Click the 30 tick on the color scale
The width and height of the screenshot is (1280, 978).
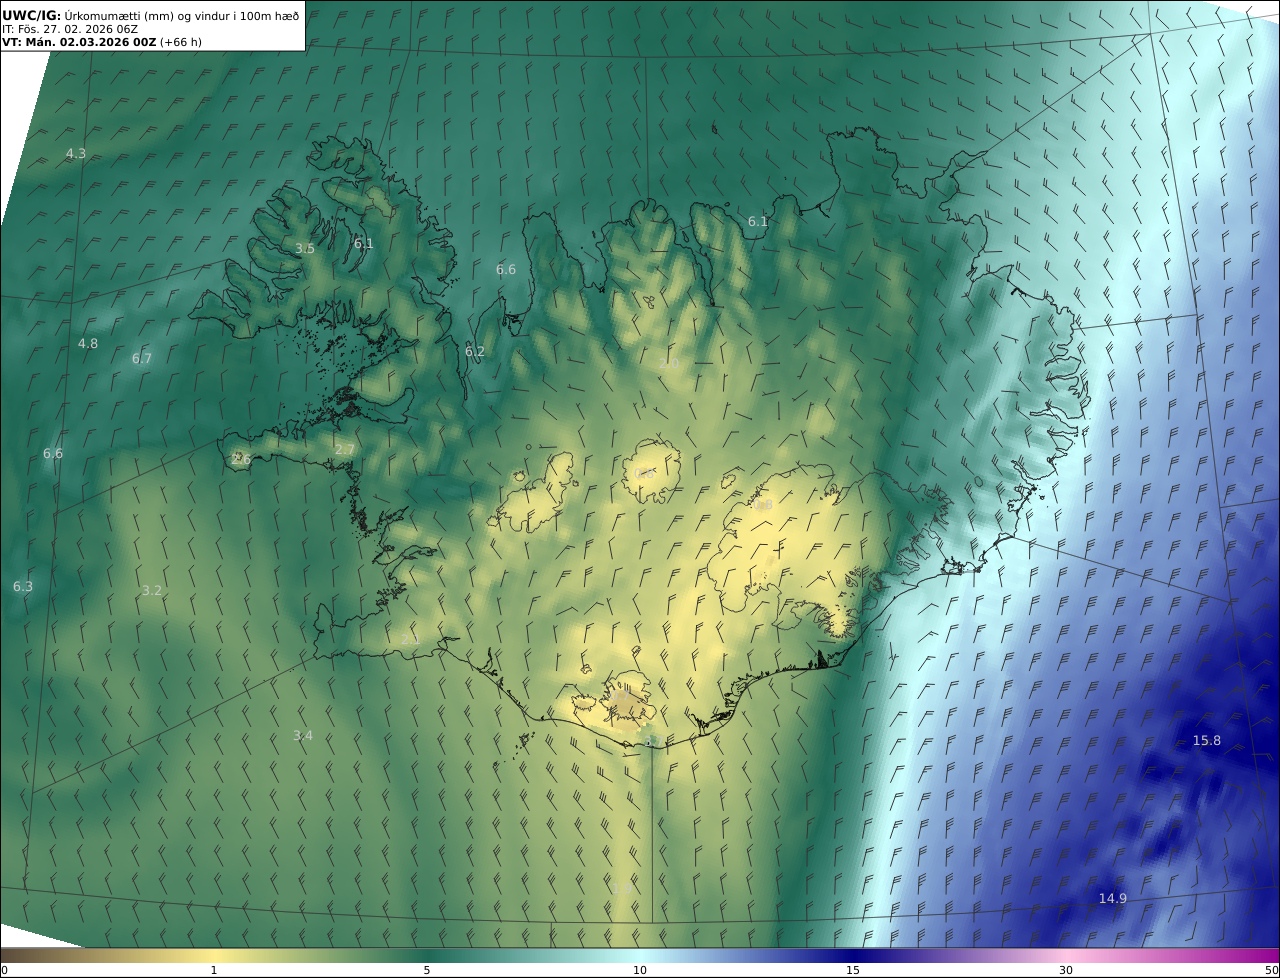point(1066,970)
